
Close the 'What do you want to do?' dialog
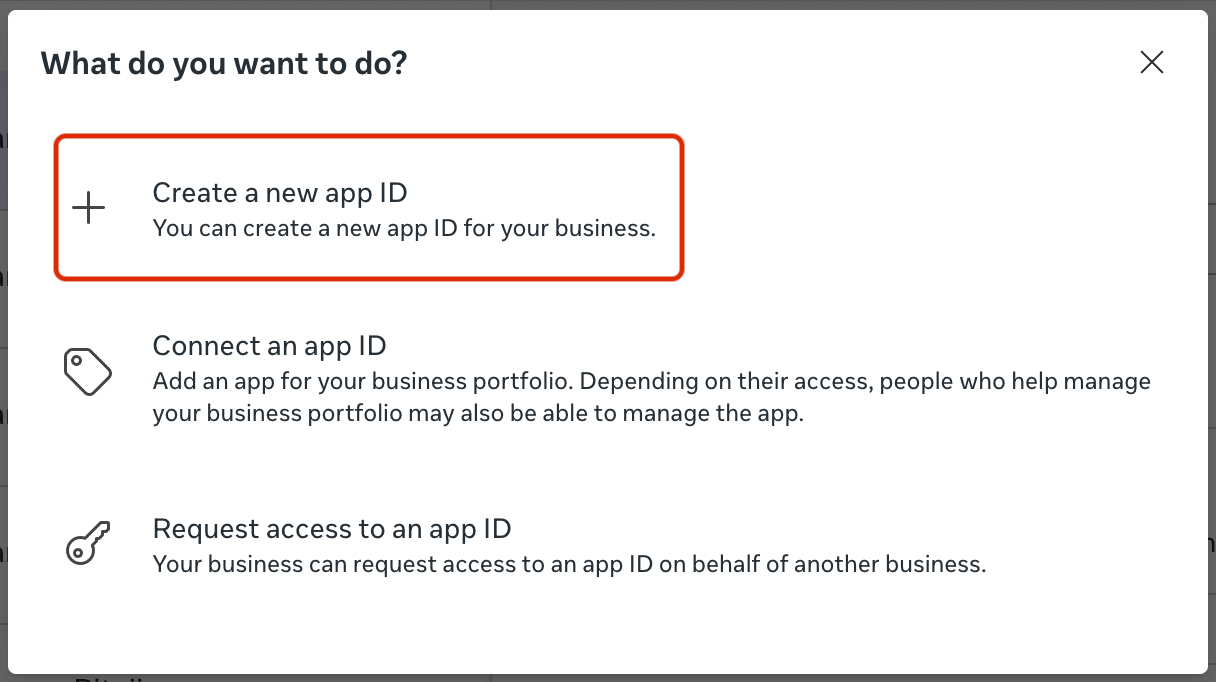[1152, 62]
